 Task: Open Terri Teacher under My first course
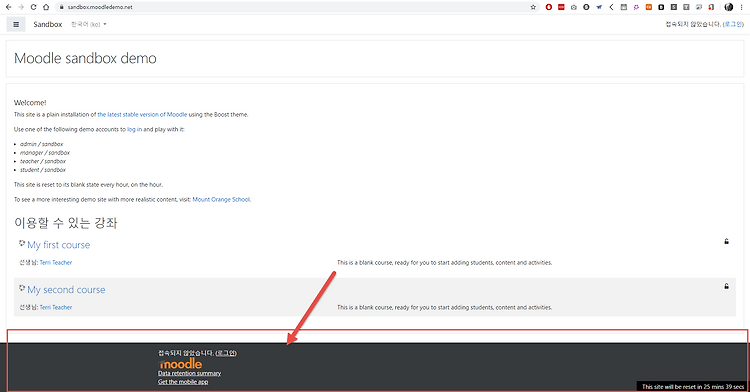pyautogui.click(x=56, y=262)
